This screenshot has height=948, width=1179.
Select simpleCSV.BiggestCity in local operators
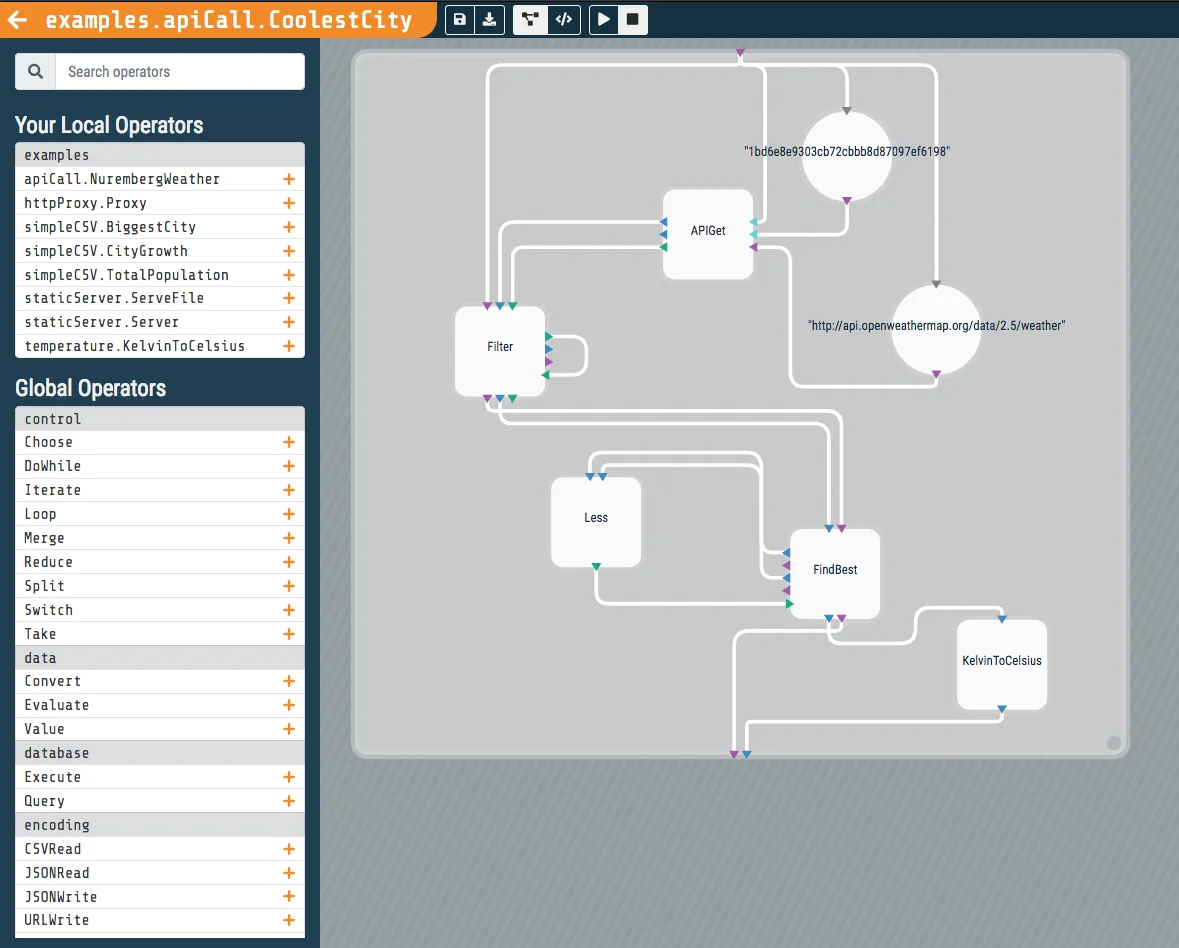pos(110,227)
